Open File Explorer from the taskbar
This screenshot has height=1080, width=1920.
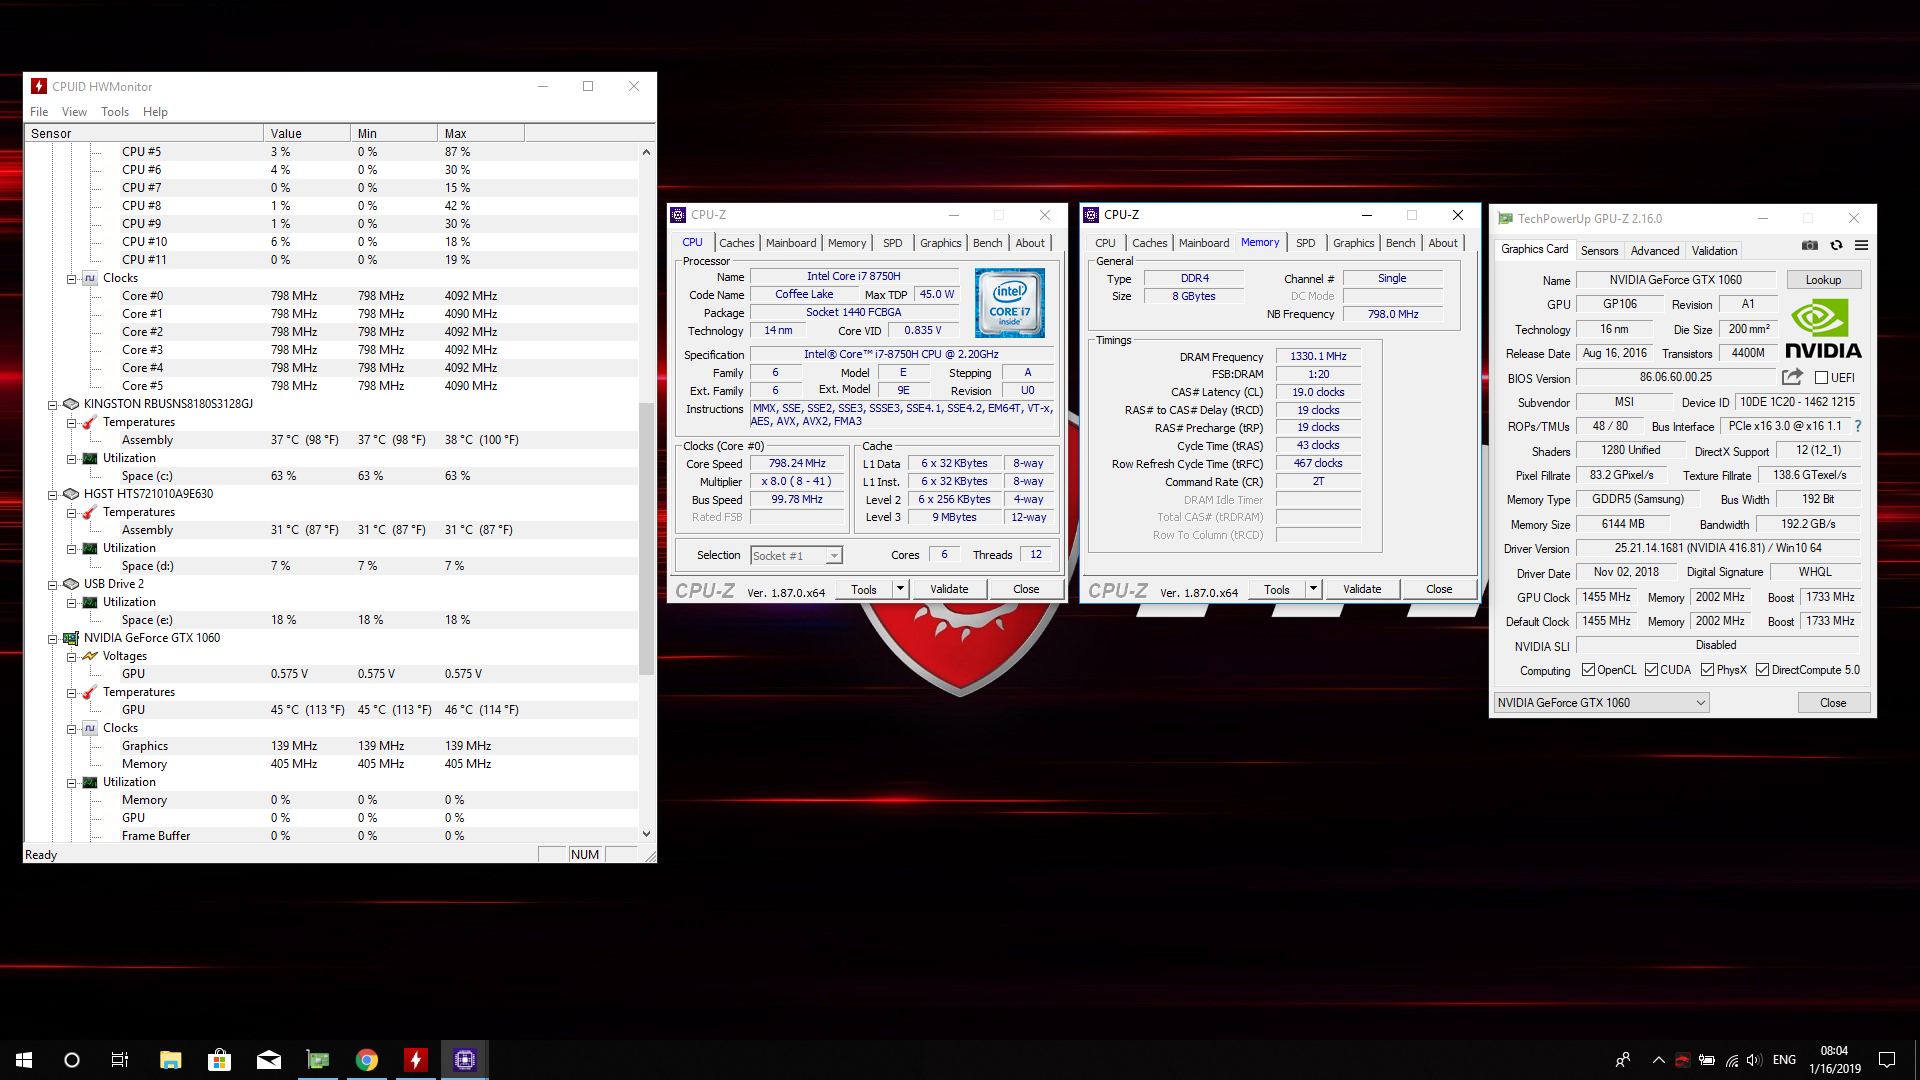pyautogui.click(x=170, y=1060)
